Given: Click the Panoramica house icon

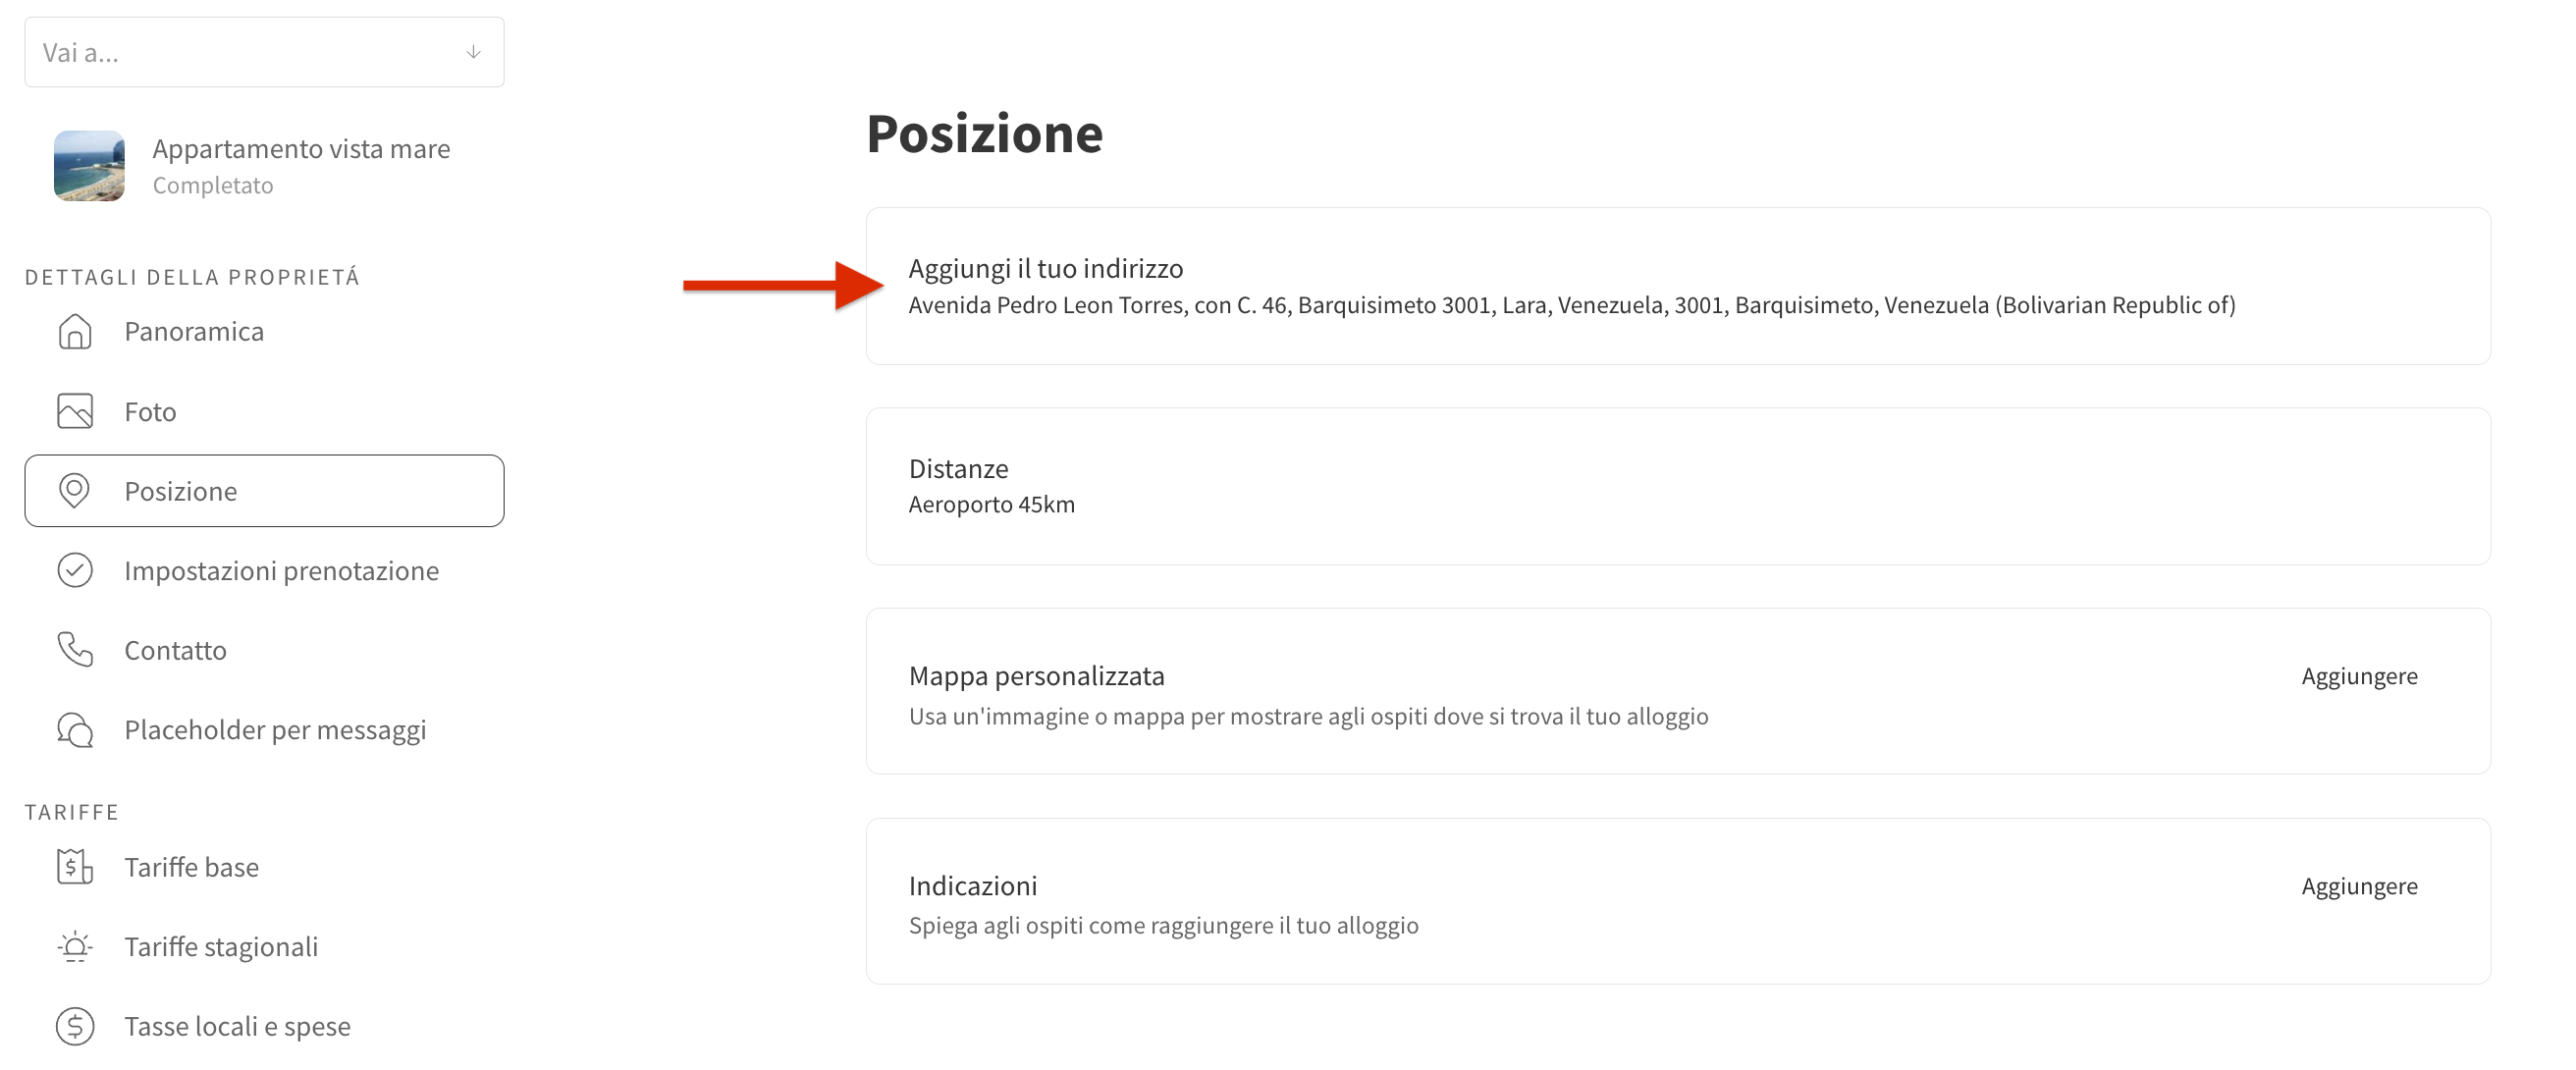Looking at the screenshot, I should point(75,332).
